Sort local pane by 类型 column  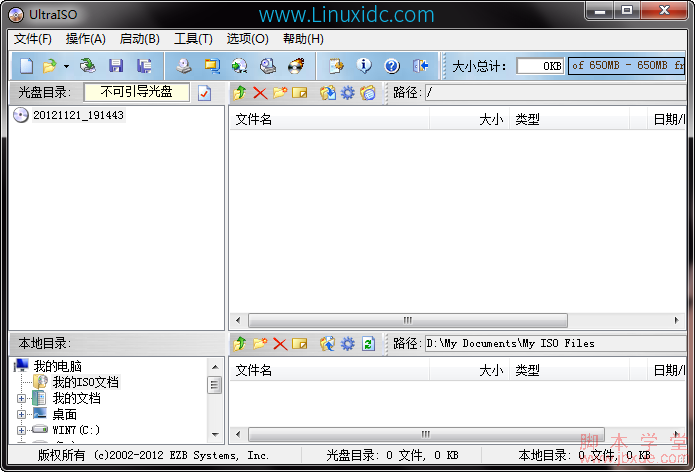tap(570, 370)
